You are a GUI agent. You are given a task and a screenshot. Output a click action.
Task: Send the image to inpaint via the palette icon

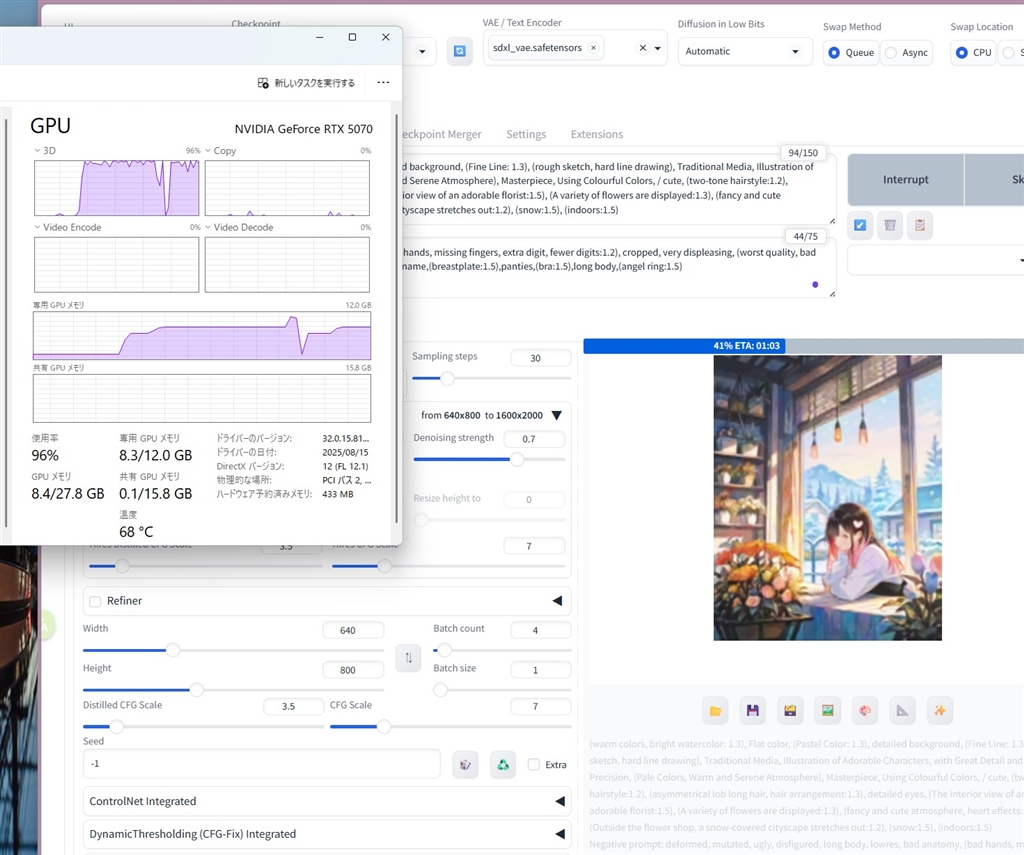tap(864, 711)
